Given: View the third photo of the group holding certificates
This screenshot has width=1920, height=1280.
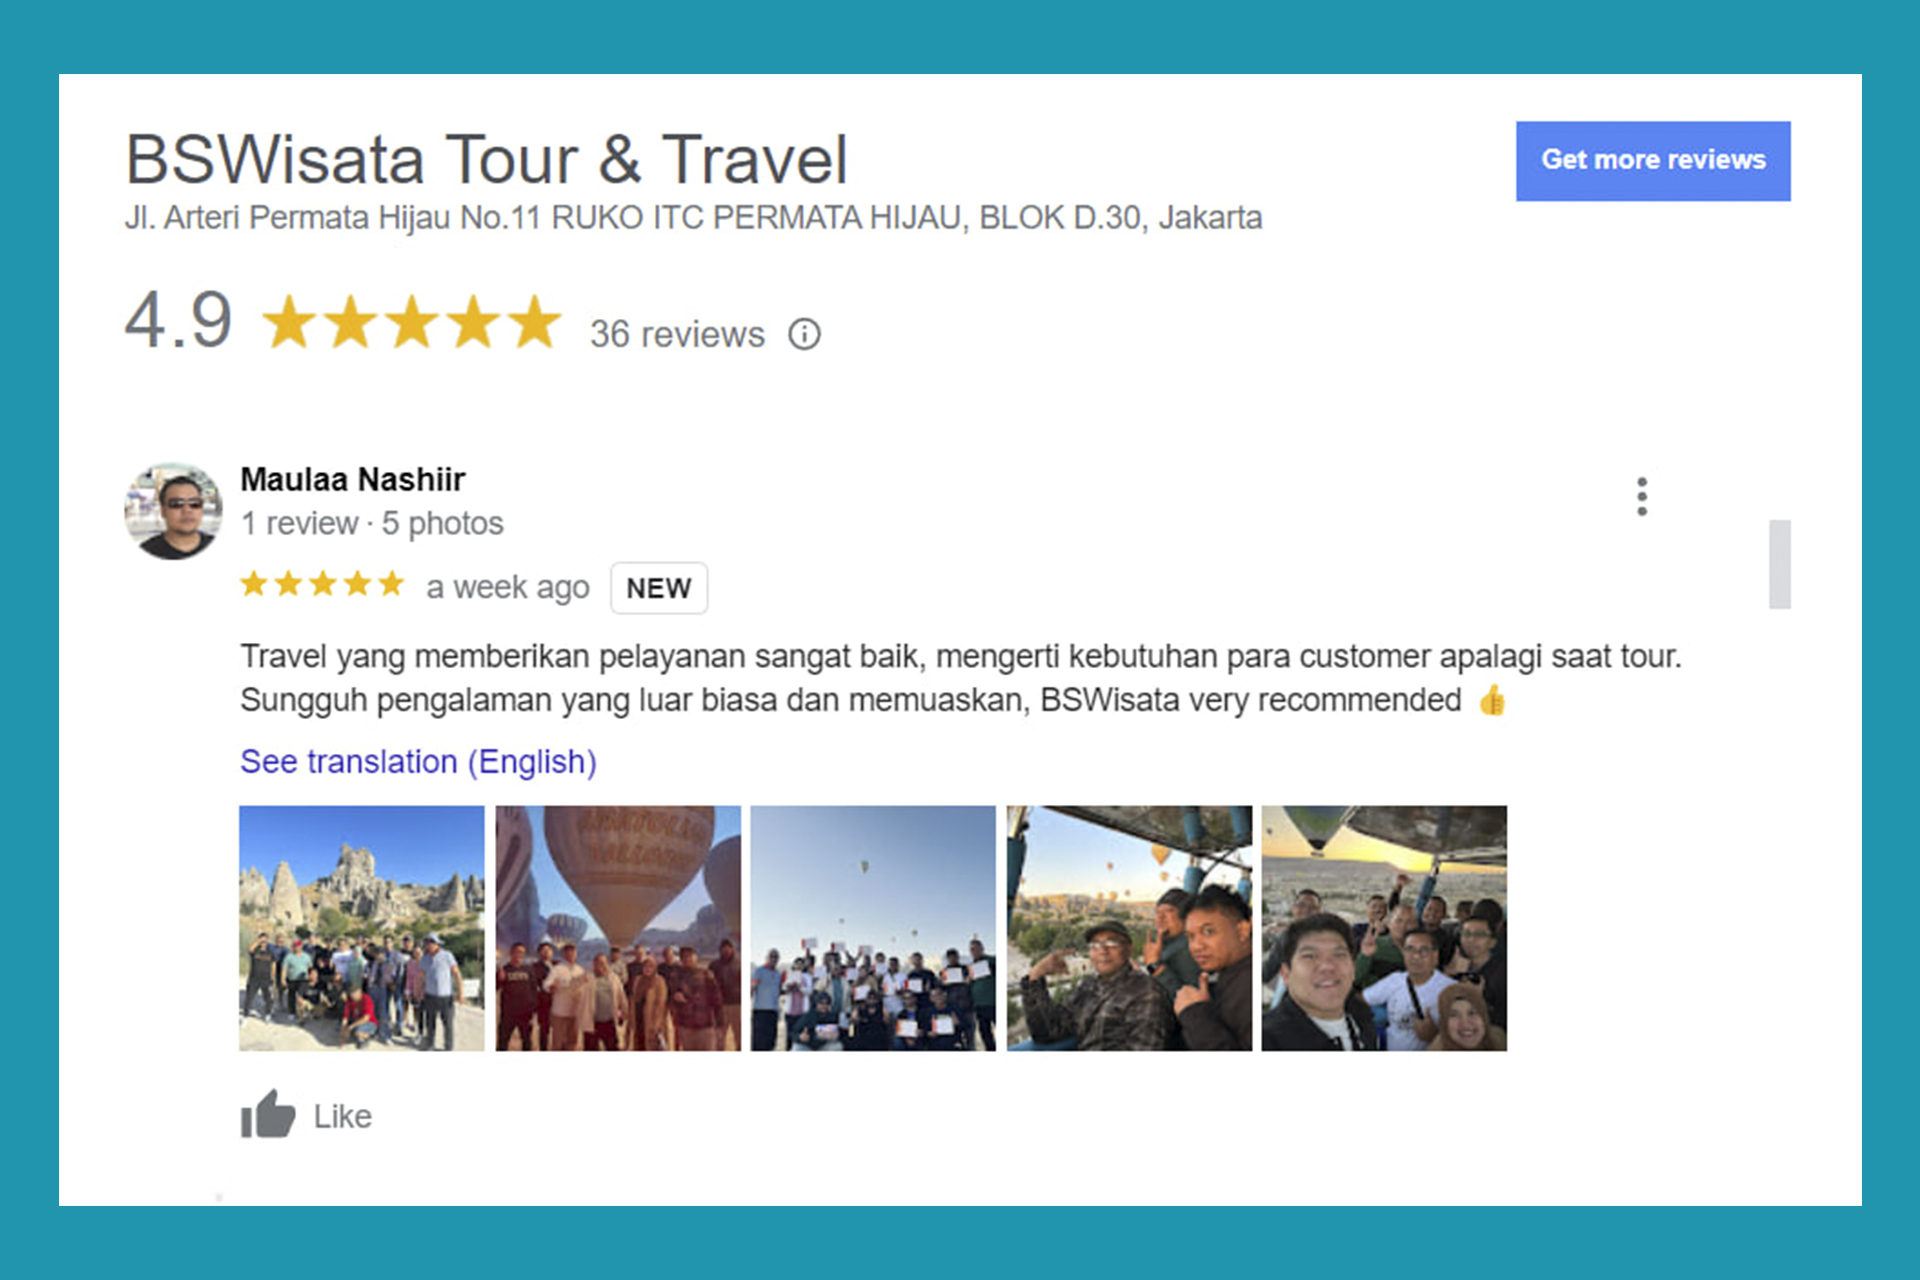Looking at the screenshot, I should 873,928.
